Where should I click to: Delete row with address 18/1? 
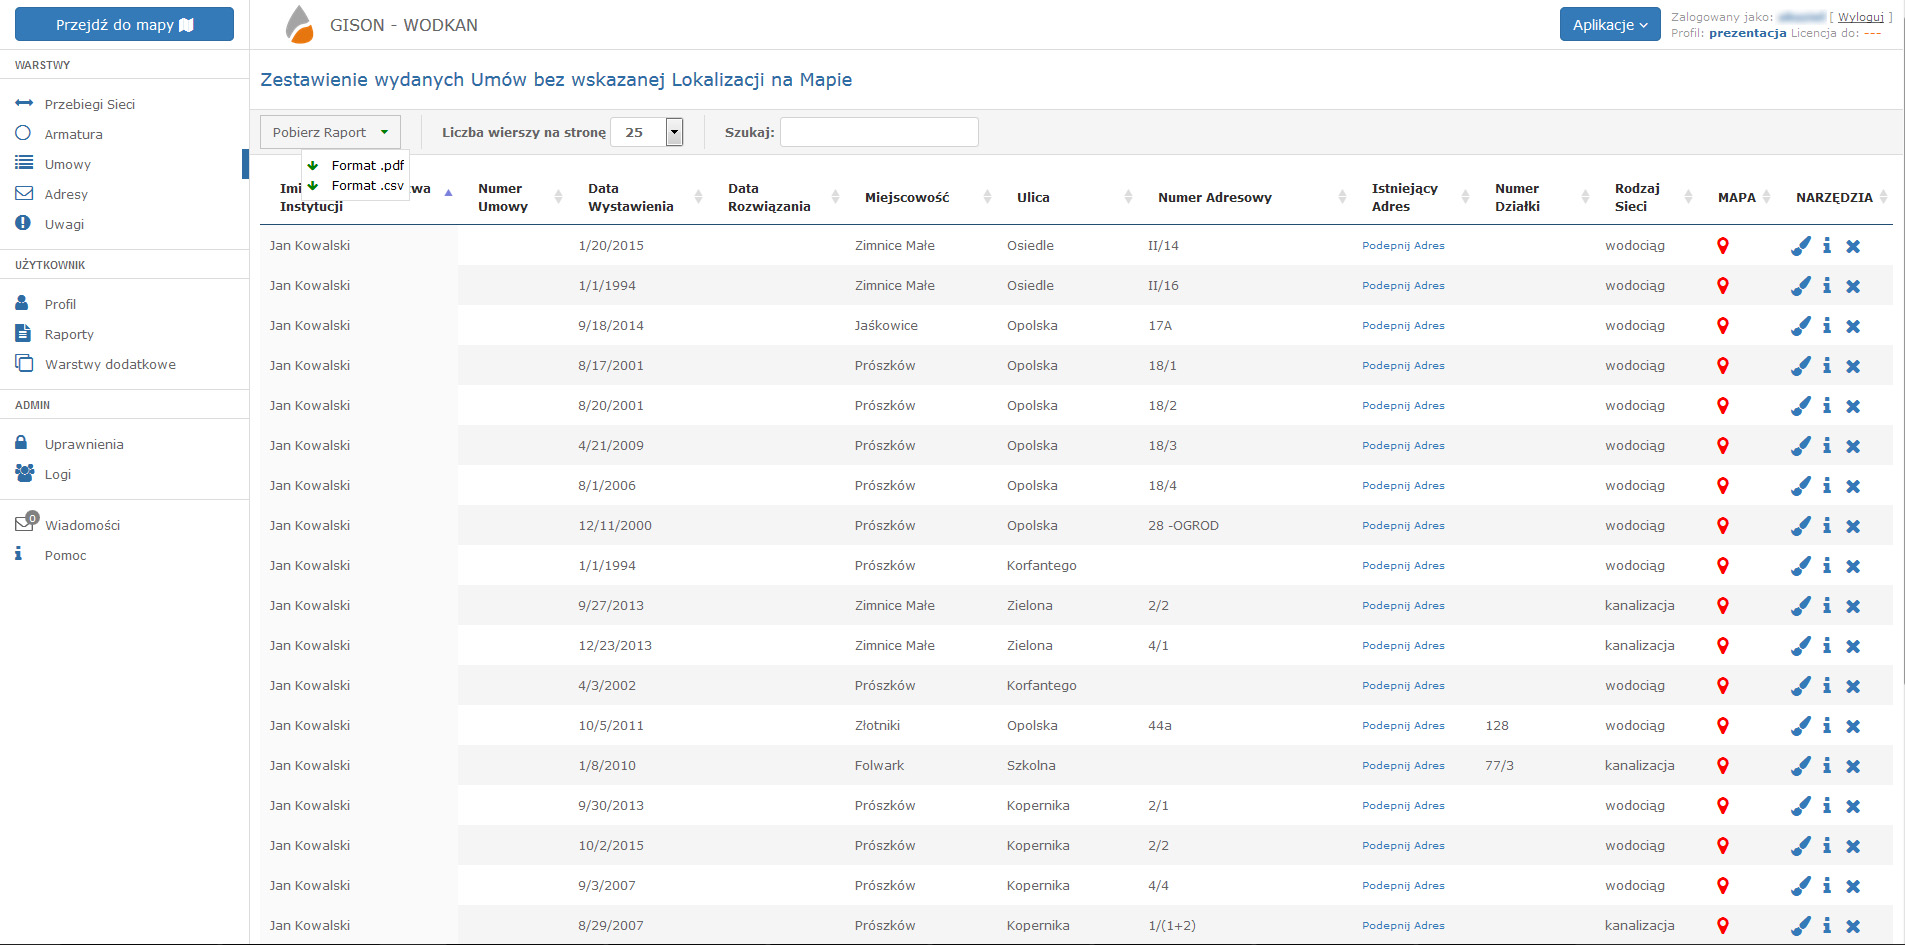1853,366
